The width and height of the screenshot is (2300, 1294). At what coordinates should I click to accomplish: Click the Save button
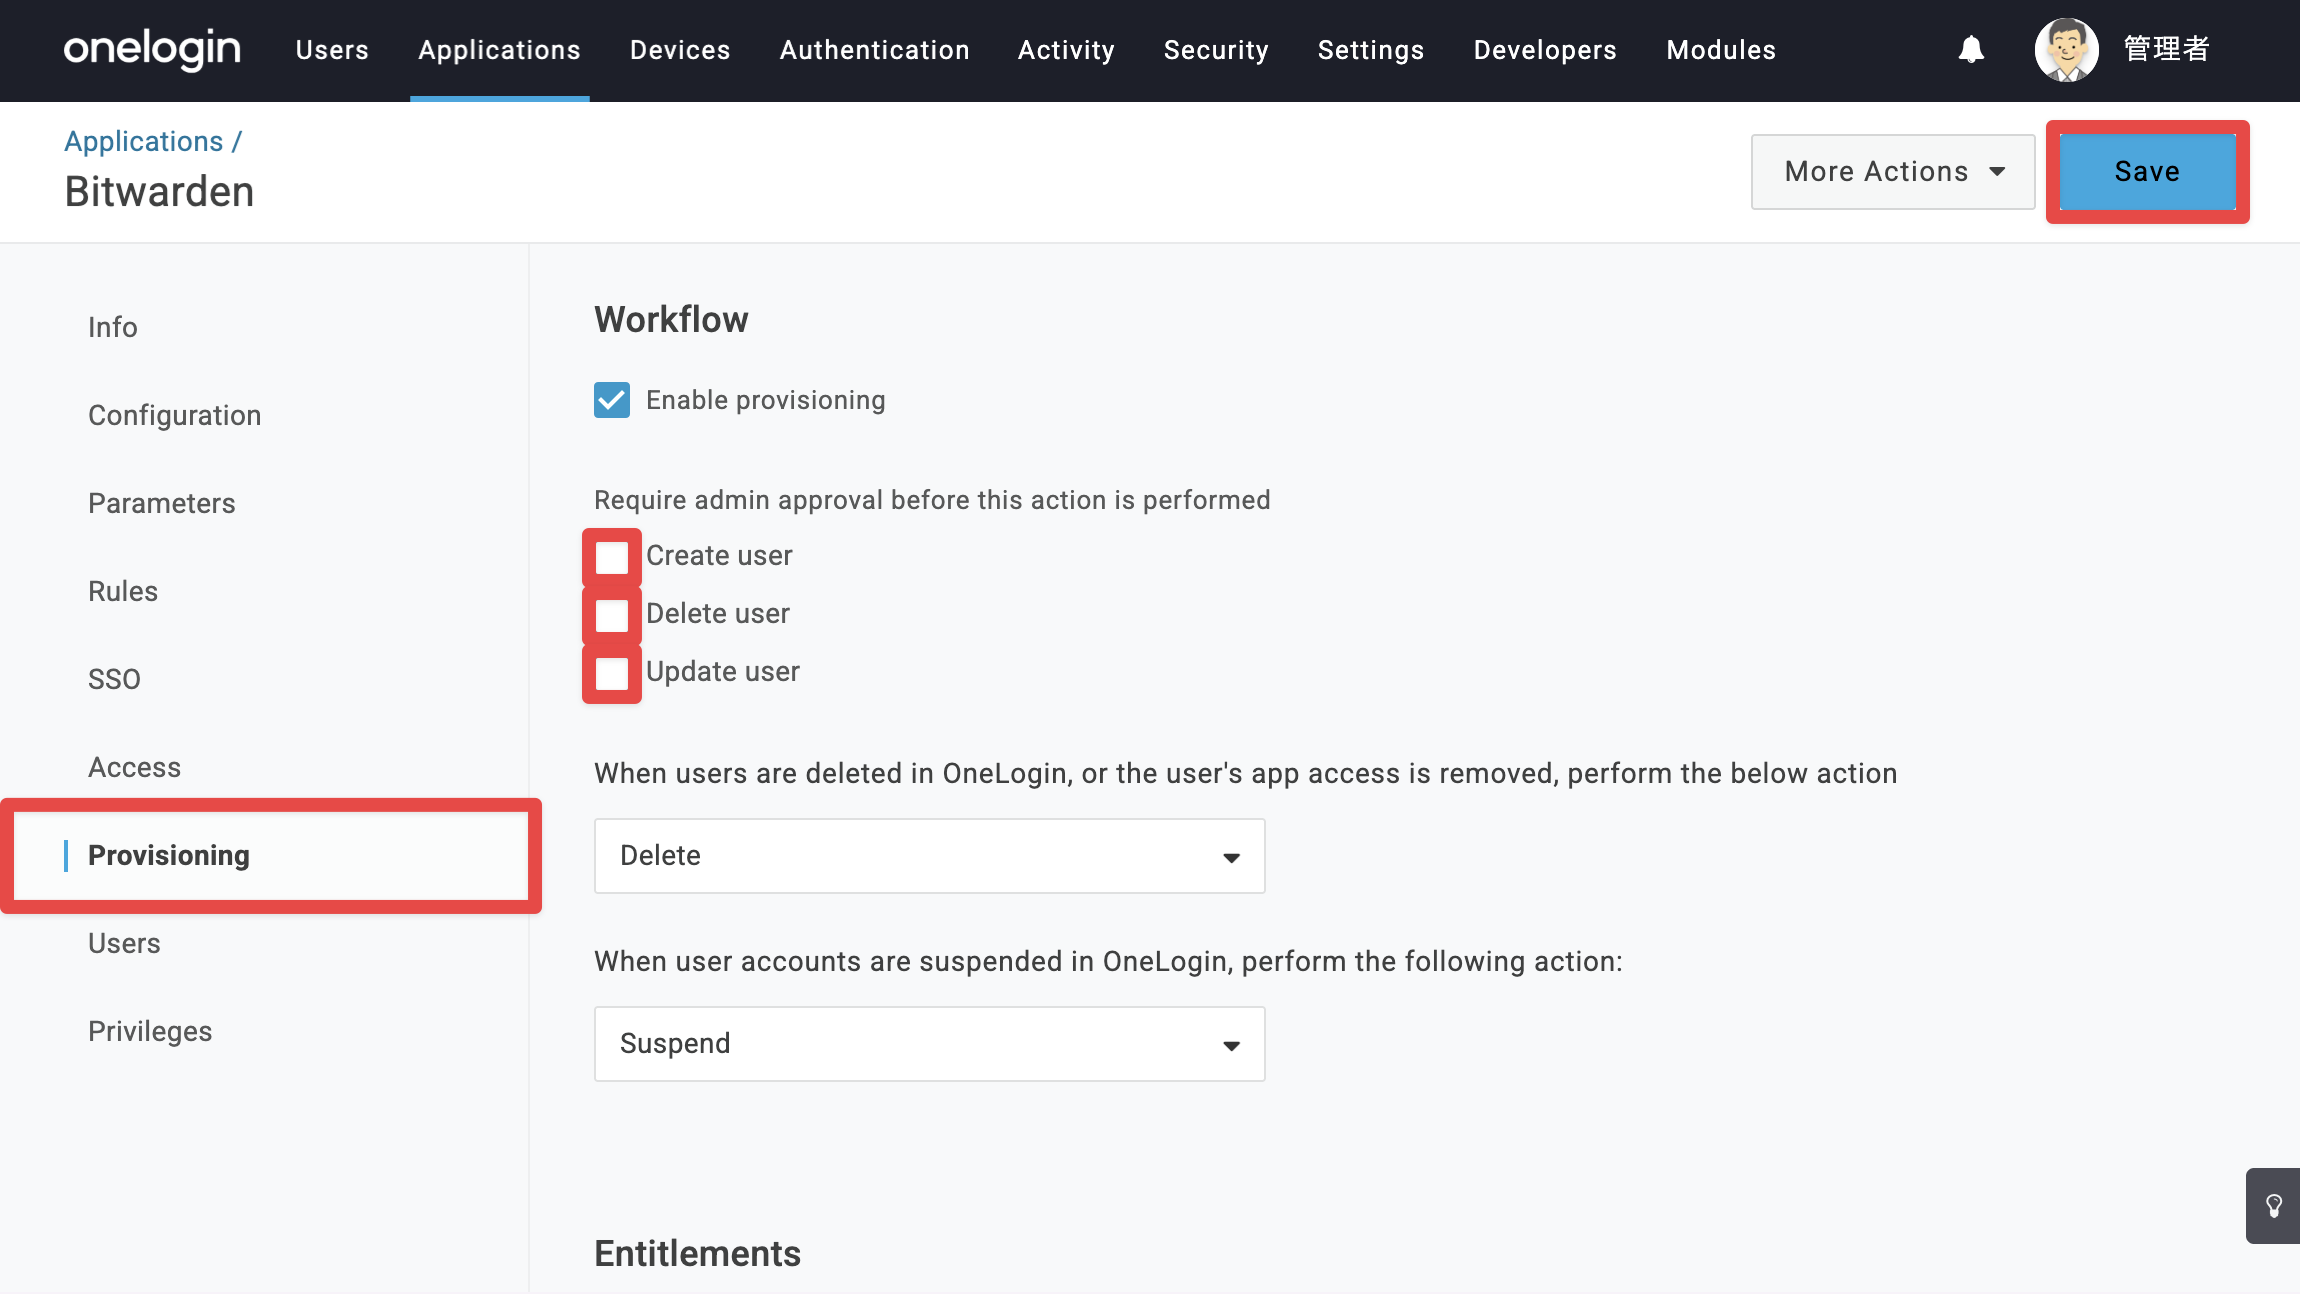(x=2147, y=172)
